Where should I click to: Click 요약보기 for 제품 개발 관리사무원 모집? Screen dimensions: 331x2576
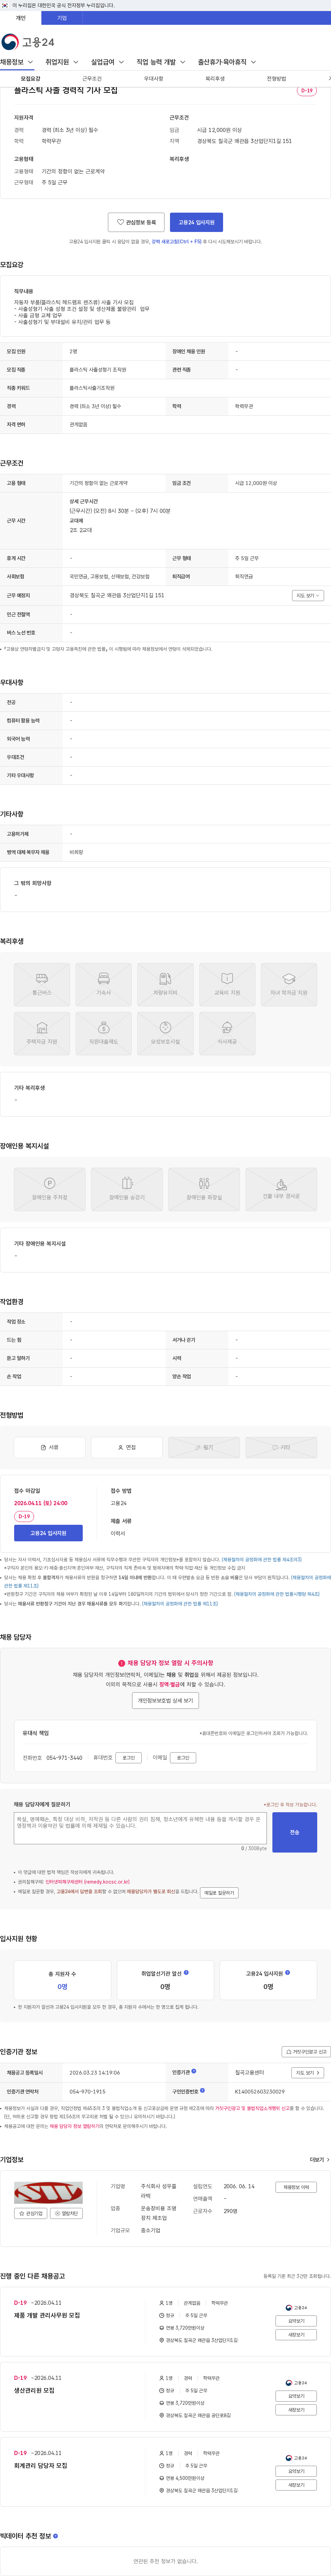click(296, 2321)
